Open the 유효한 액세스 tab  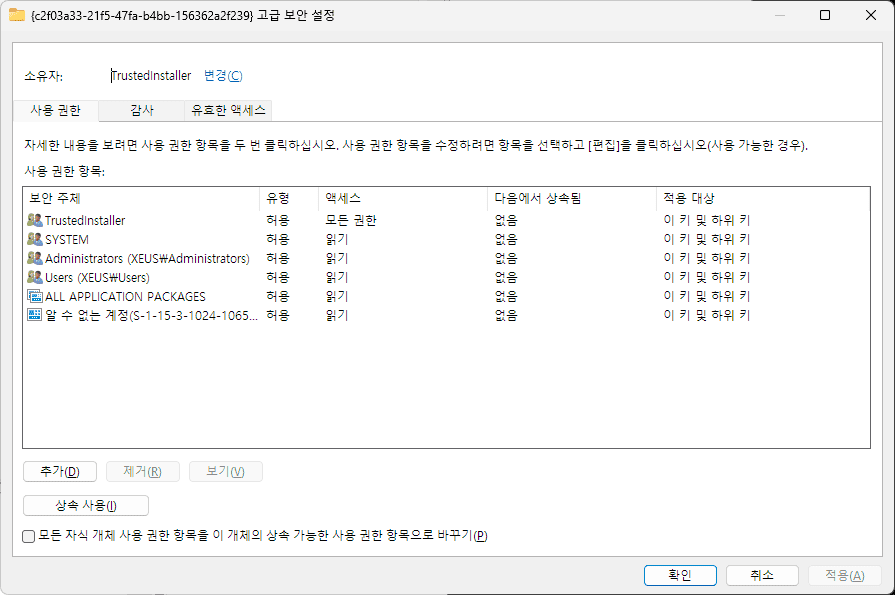[230, 110]
